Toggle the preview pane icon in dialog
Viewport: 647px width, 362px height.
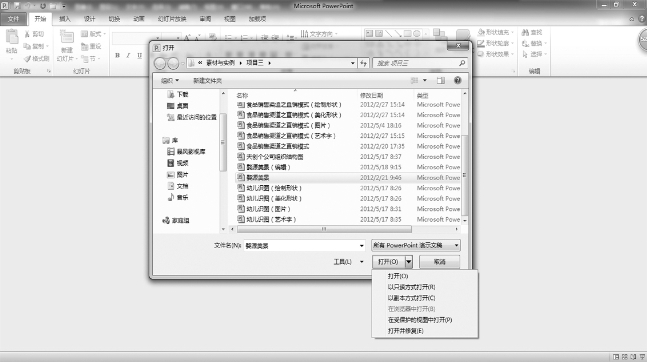coord(441,80)
